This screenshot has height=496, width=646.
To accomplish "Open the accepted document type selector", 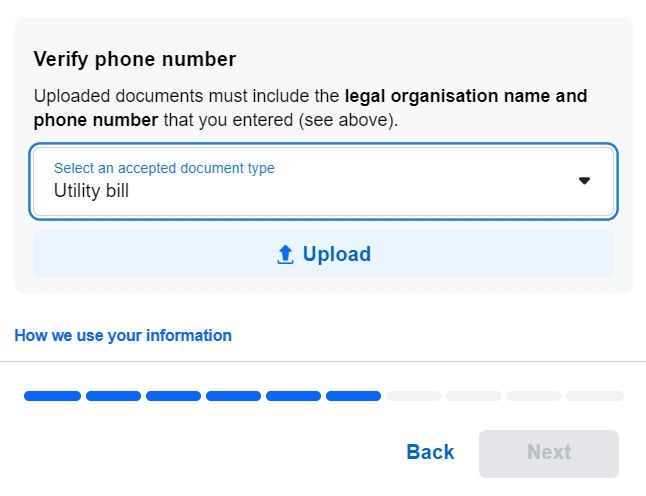I will (323, 181).
